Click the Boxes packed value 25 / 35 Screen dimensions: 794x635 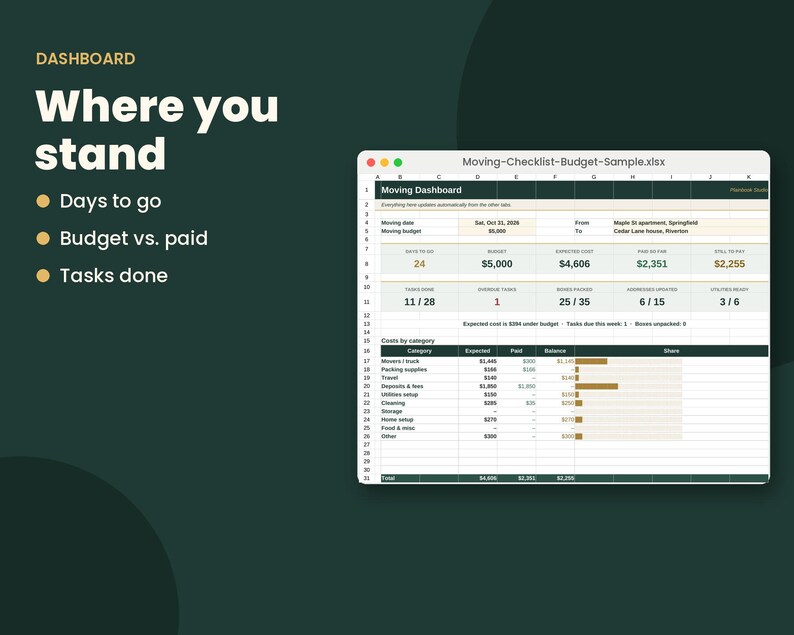(x=574, y=302)
